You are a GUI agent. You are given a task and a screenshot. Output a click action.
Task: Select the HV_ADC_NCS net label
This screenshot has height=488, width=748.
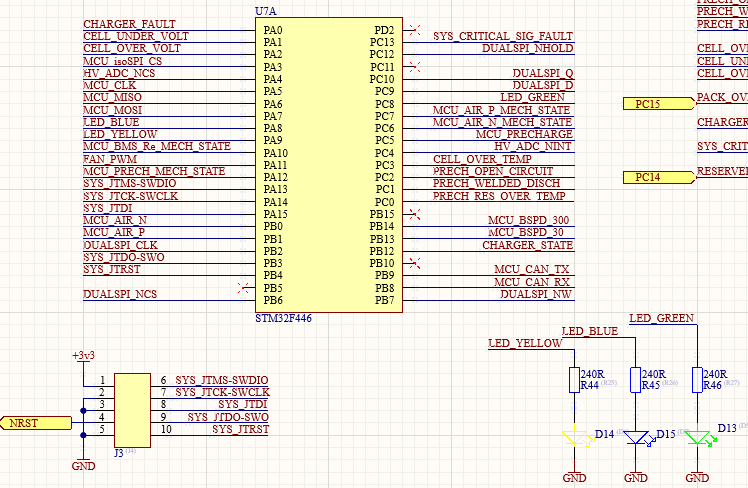pyautogui.click(x=119, y=73)
